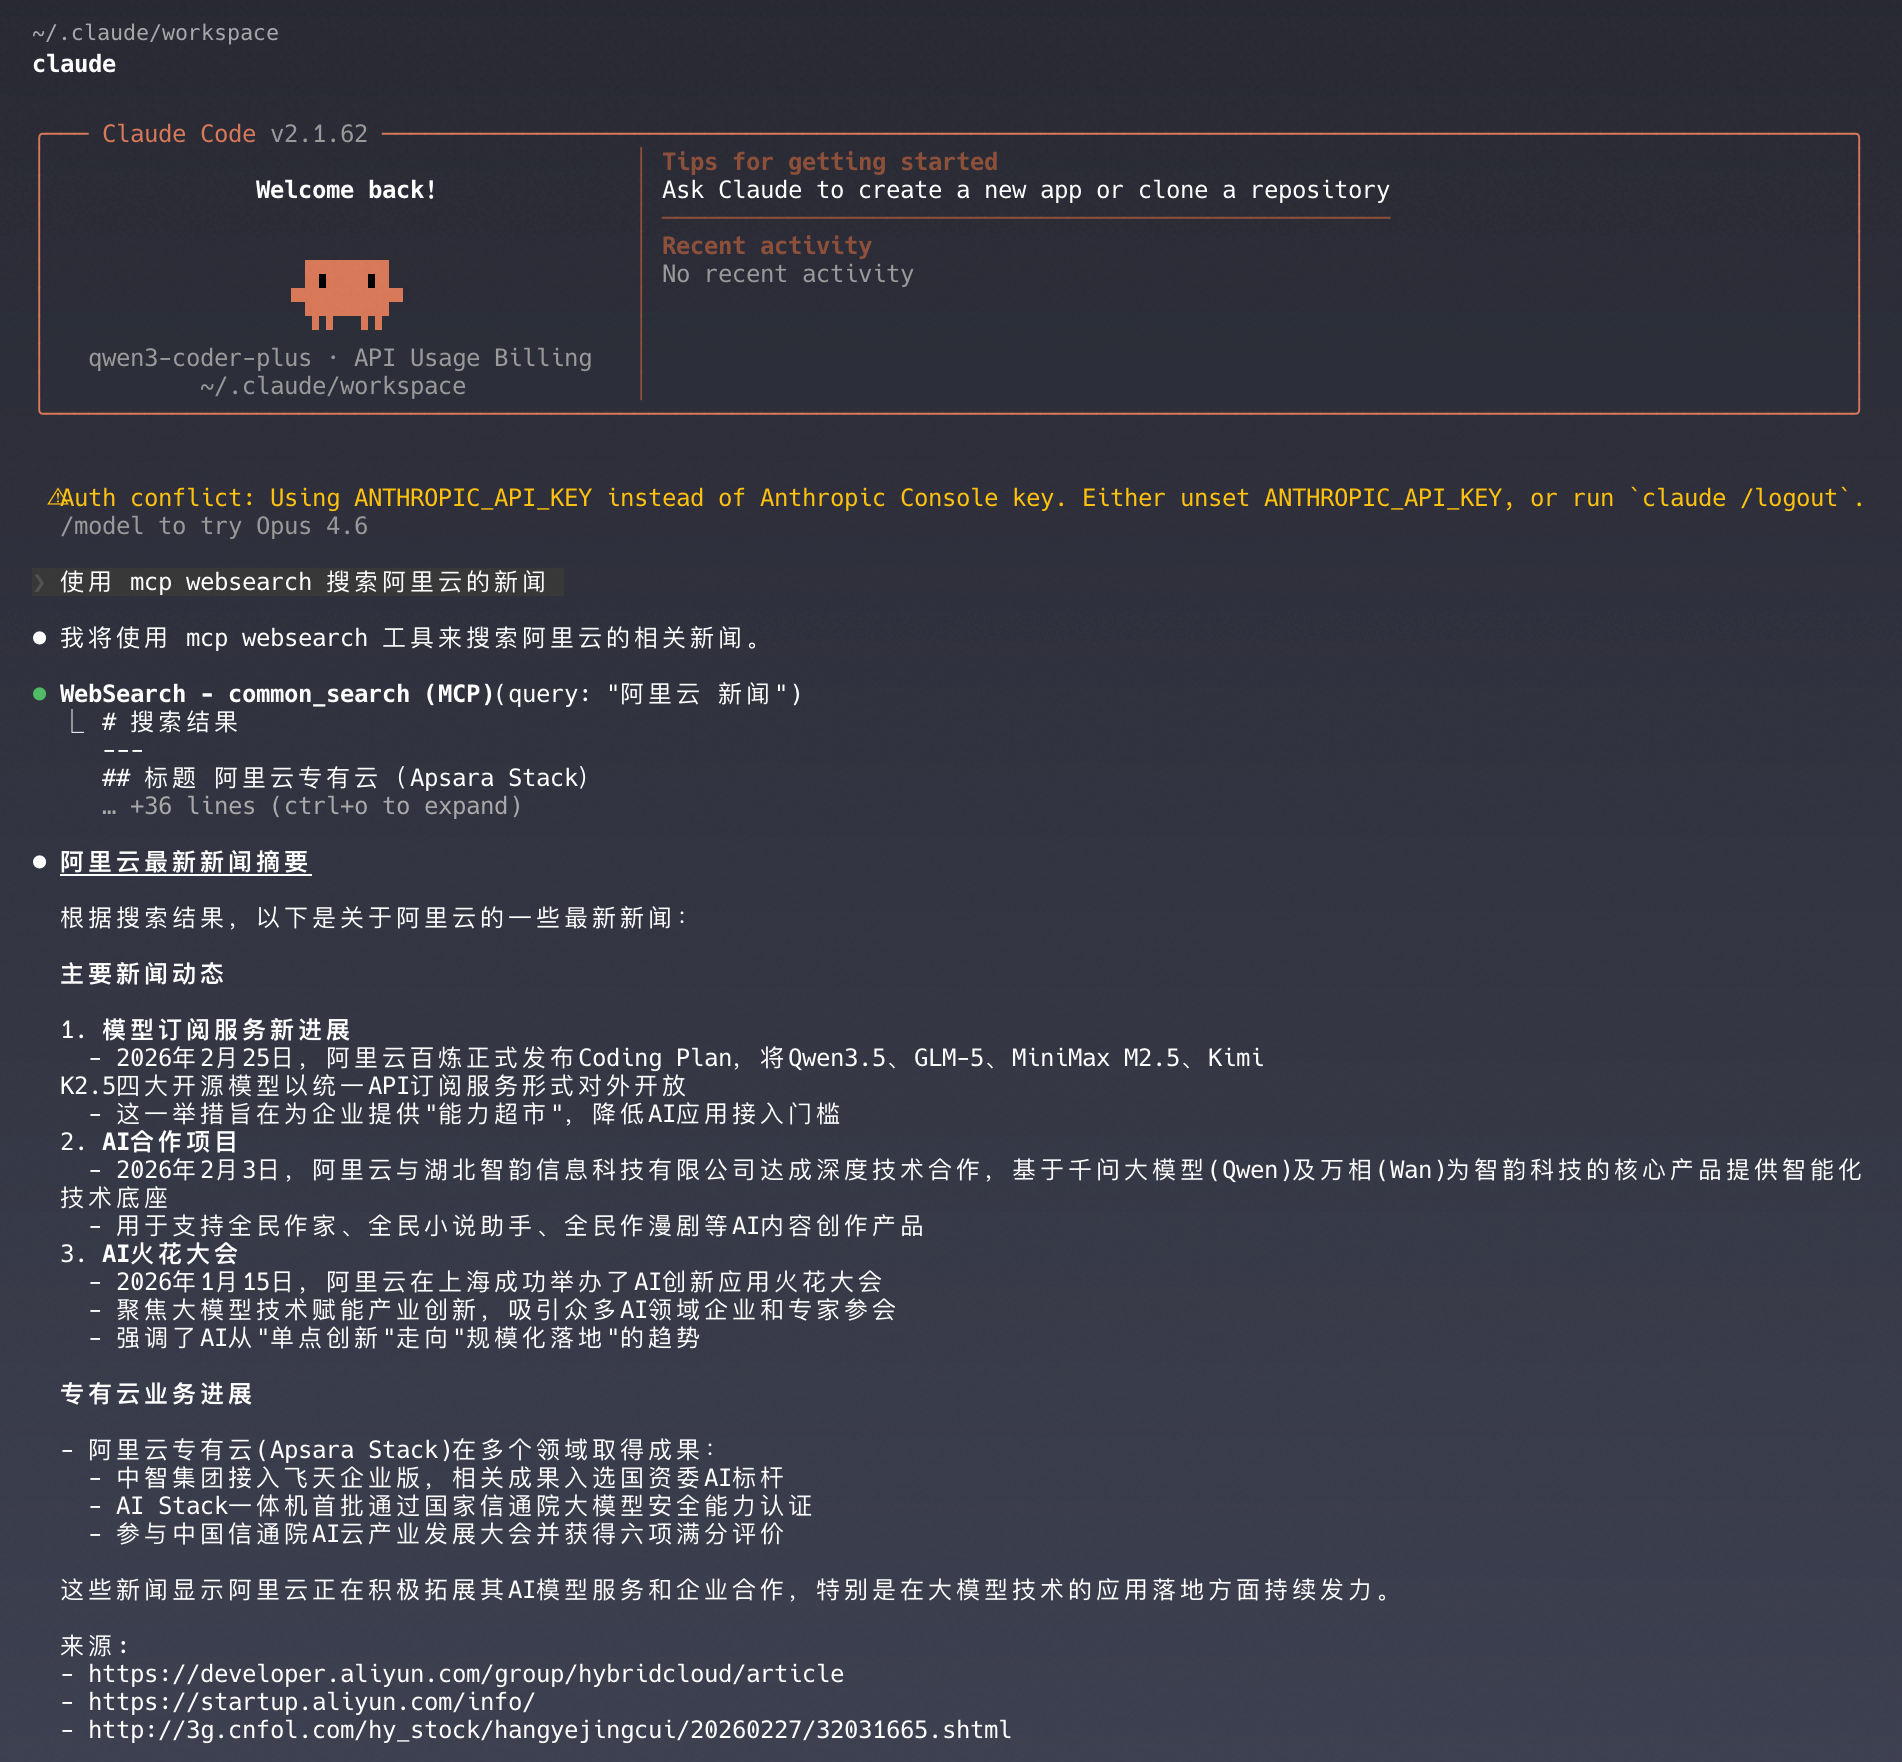Click the white bullet beside 我将使用 mcp websearch
The width and height of the screenshot is (1902, 1762).
coord(40,638)
